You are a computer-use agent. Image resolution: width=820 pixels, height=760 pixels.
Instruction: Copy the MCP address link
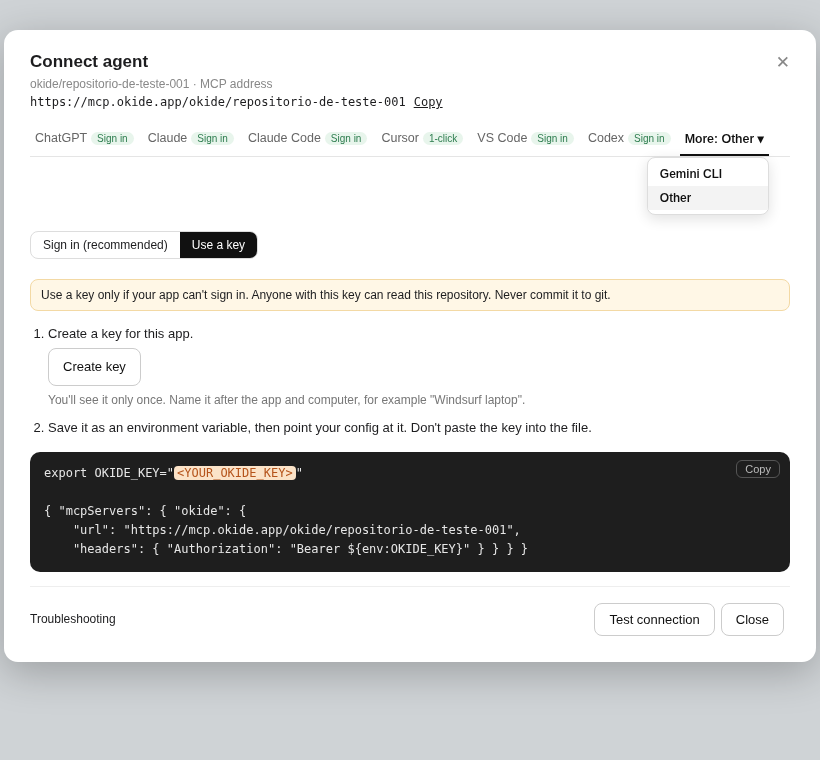(428, 102)
